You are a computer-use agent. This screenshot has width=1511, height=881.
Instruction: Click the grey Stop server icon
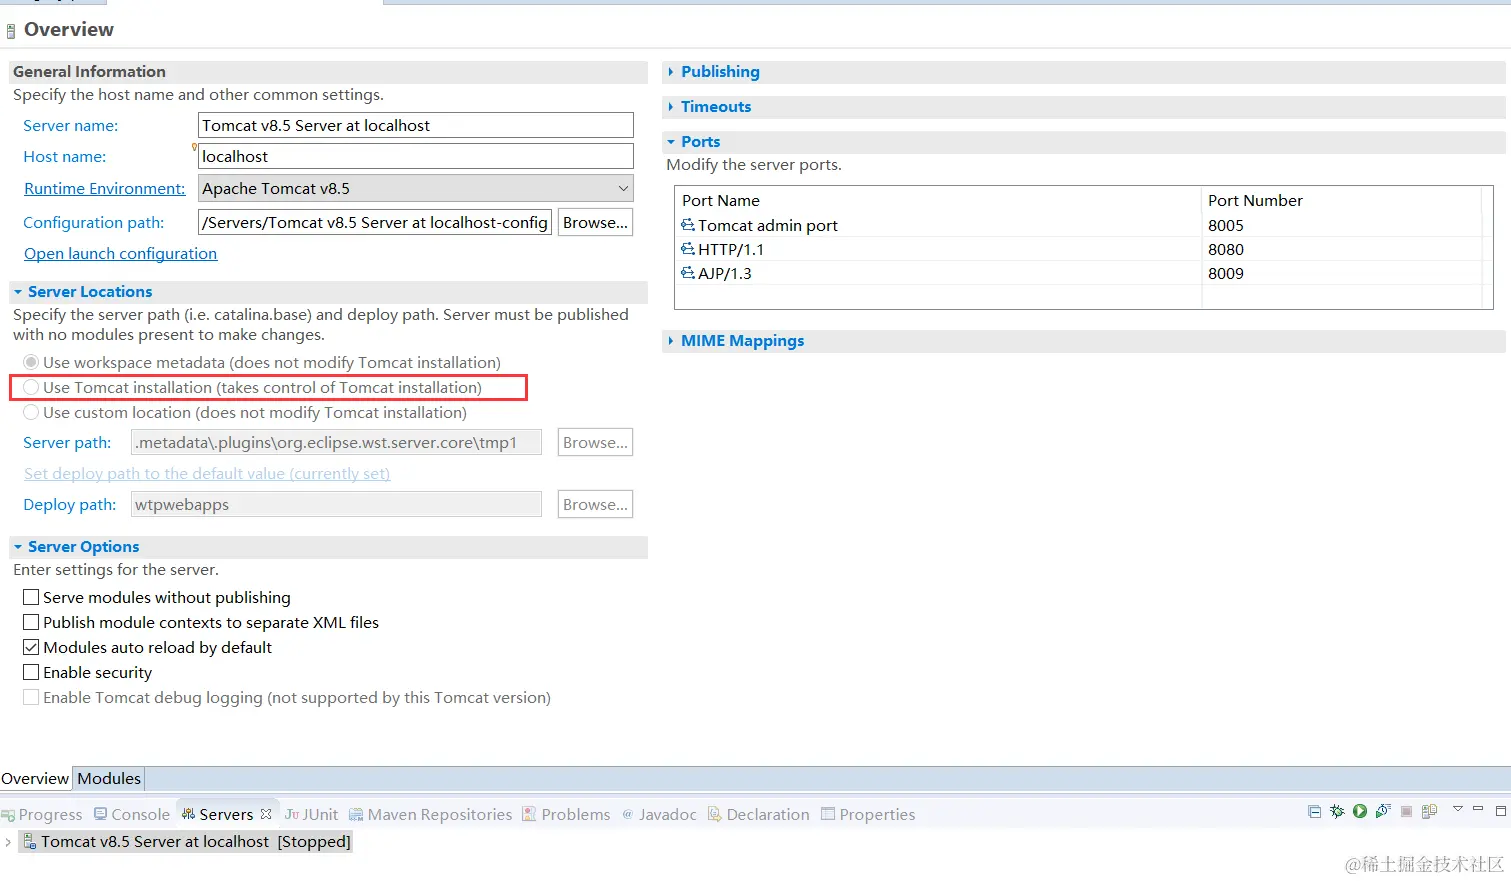[1406, 811]
